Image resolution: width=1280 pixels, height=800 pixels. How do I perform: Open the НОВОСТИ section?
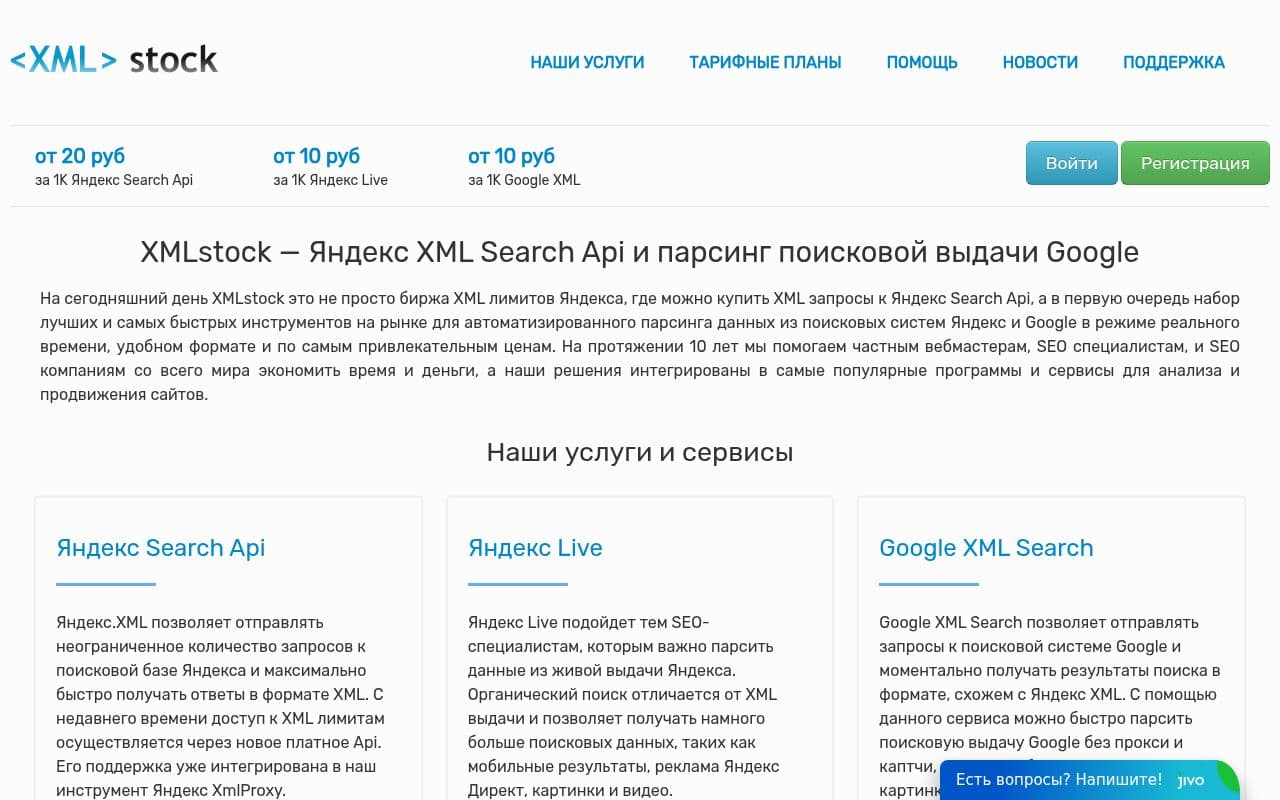1040,62
